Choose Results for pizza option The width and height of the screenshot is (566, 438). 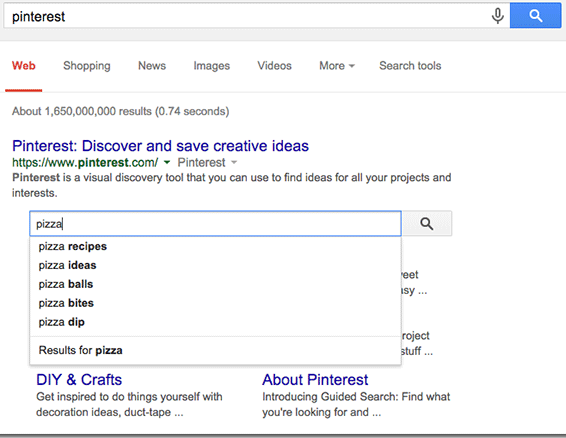(x=215, y=350)
